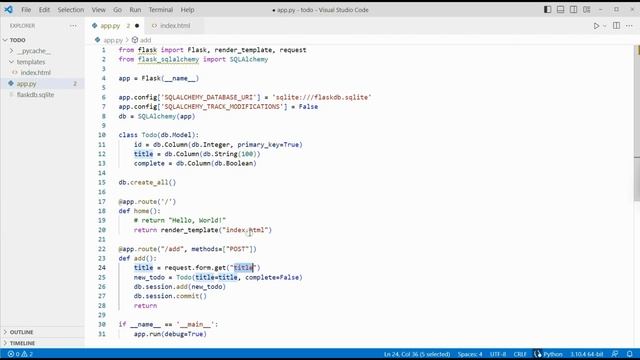Viewport: 640px width, 360px height.
Task: Click the UTF-8 encoding status entry
Action: [x=498, y=354]
